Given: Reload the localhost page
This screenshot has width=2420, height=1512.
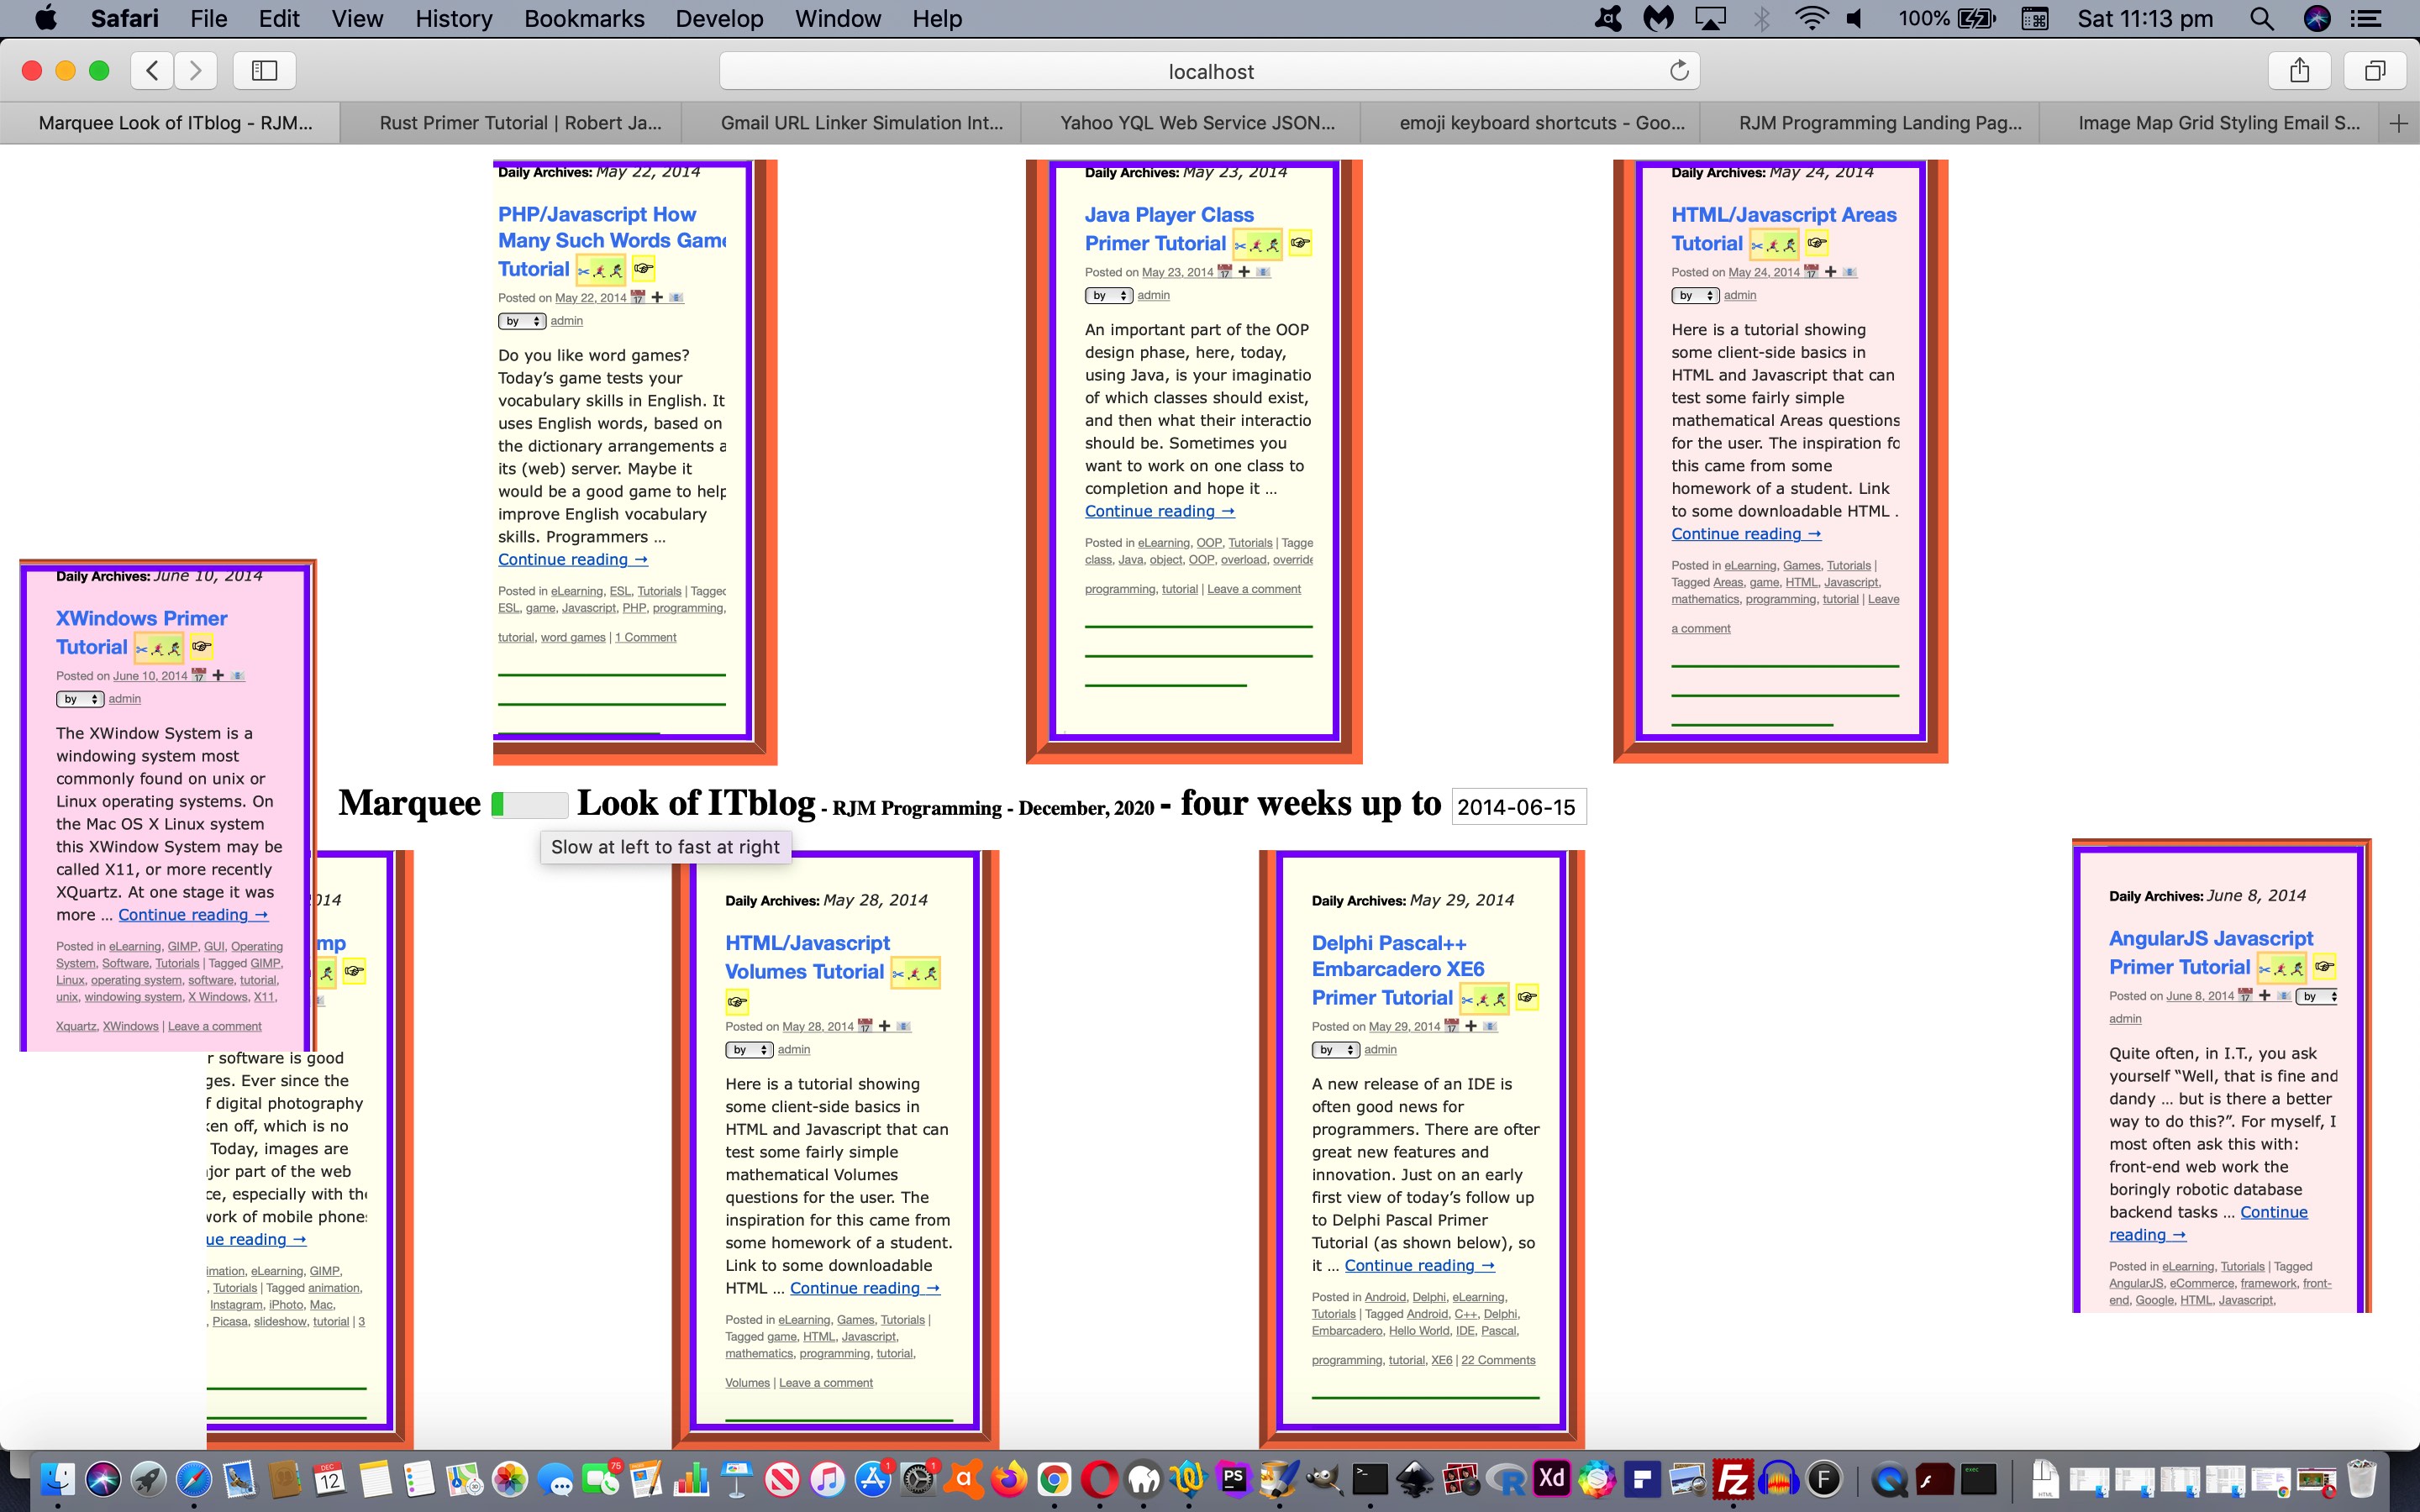Looking at the screenshot, I should pyautogui.click(x=1679, y=70).
